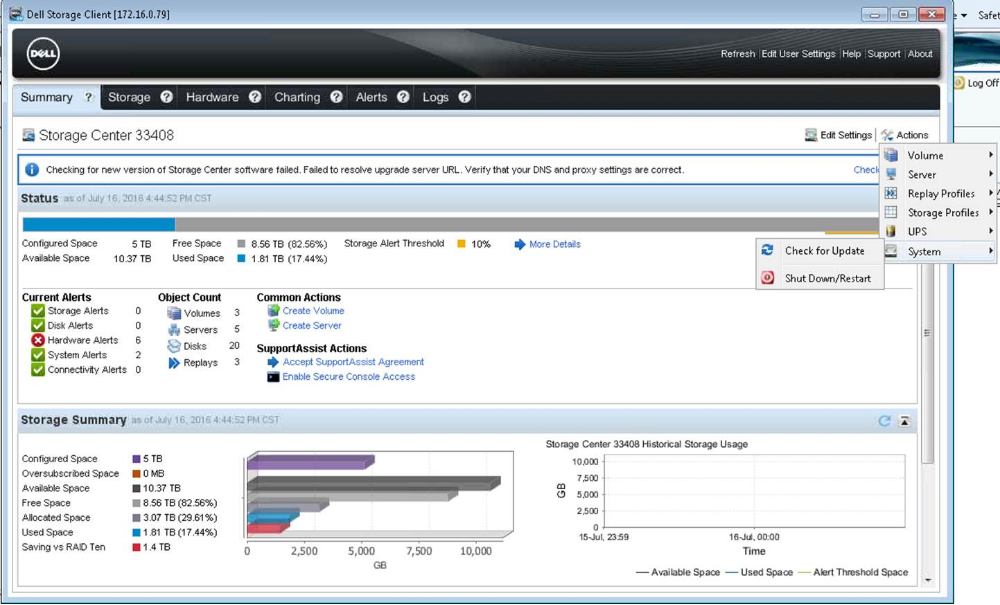The image size is (1000, 605).
Task: Open the System submenu in Actions
Action: tap(939, 251)
